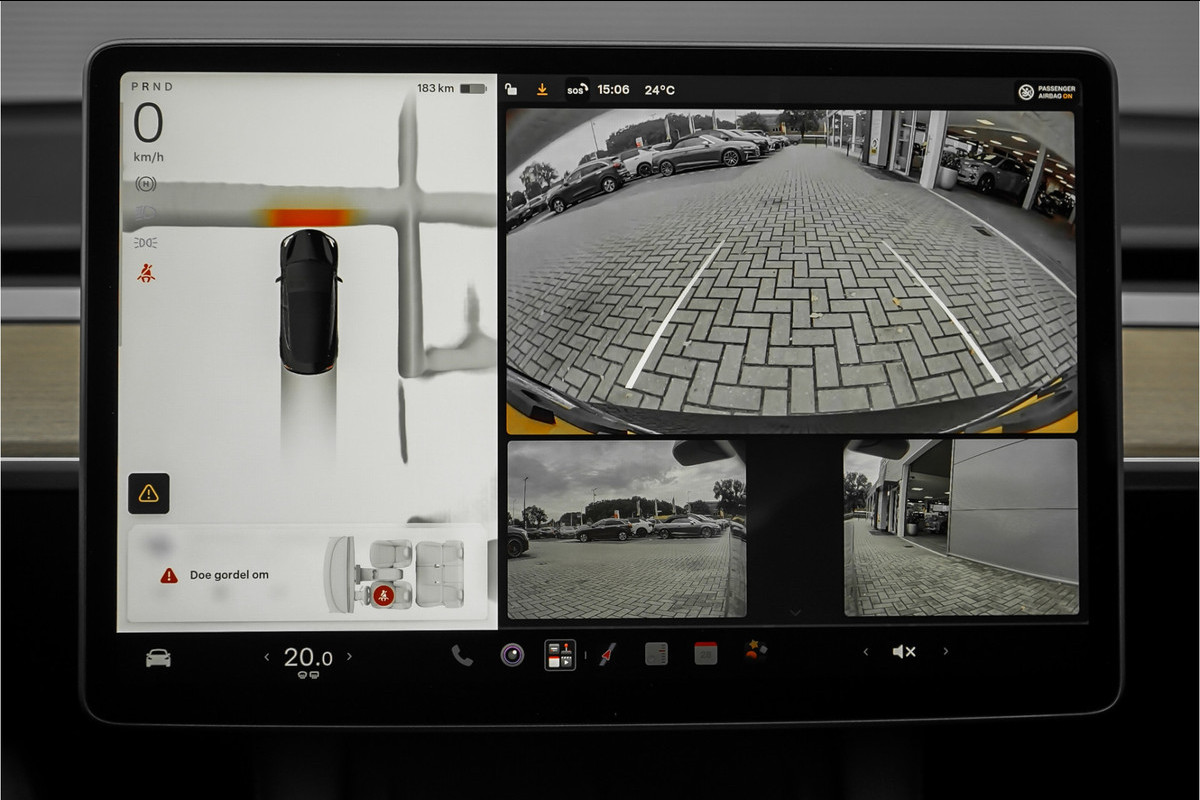Open the Toybox icon in bottom bar
Viewport: 1200px width, 800px height.
click(755, 652)
